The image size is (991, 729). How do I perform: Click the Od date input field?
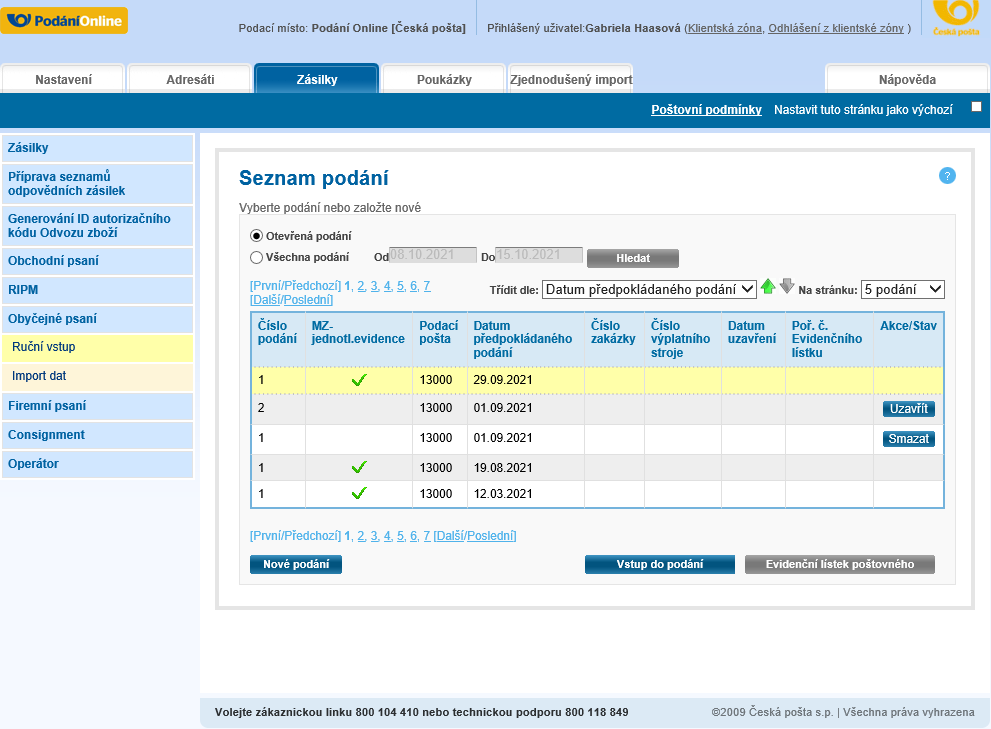pos(432,256)
